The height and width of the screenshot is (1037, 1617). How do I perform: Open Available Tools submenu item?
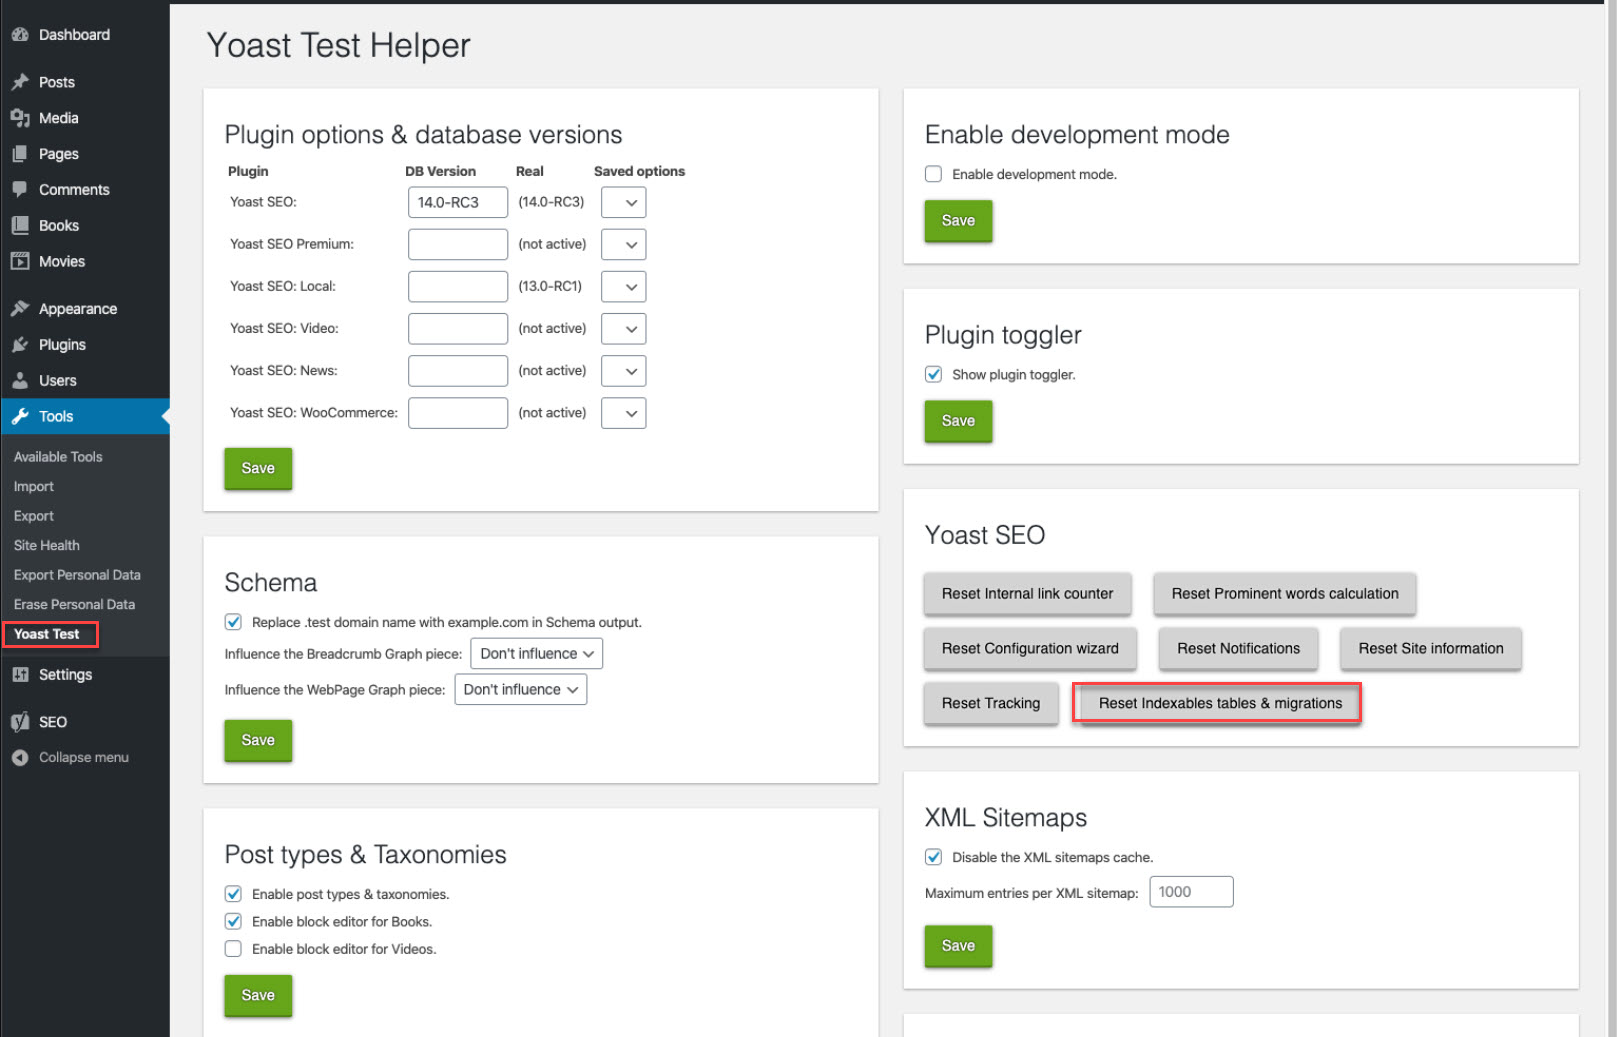point(58,457)
